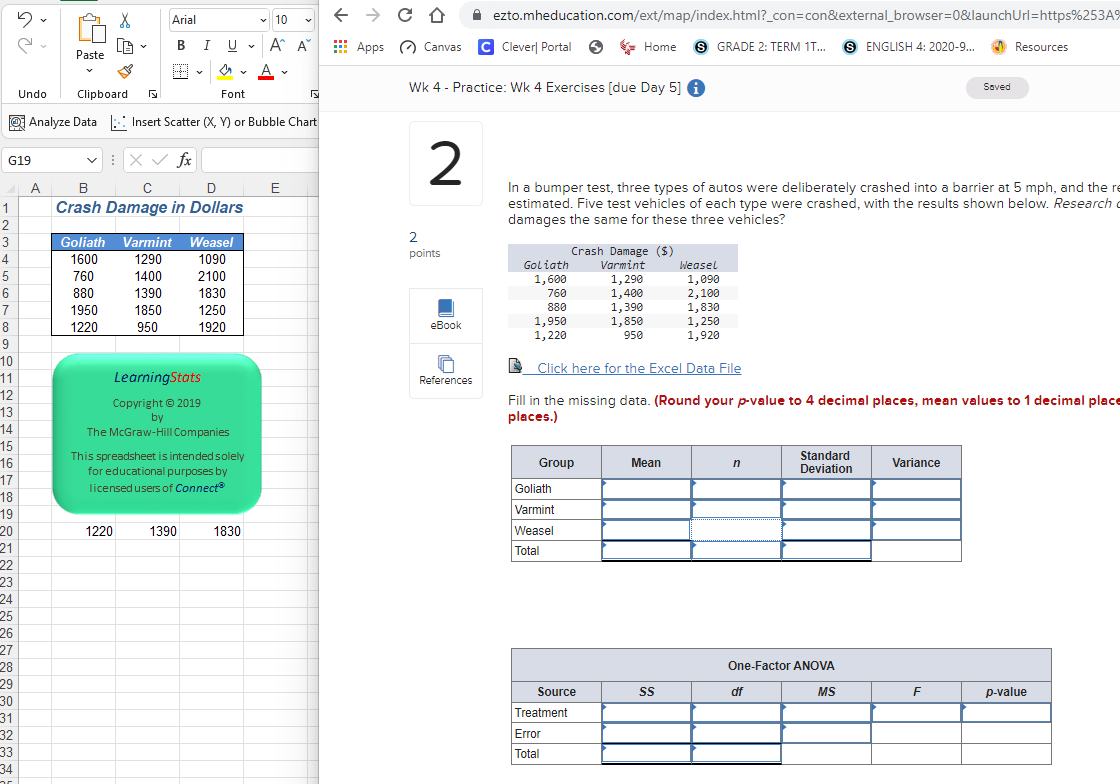1120x784 pixels.
Task: Open fill color dropdown arrow
Action: pos(244,72)
